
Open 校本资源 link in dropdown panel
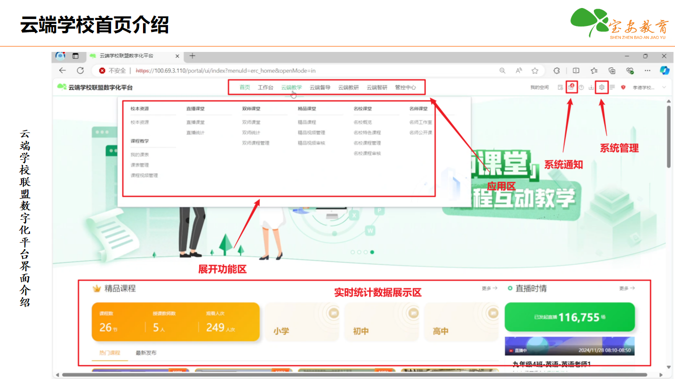point(139,122)
